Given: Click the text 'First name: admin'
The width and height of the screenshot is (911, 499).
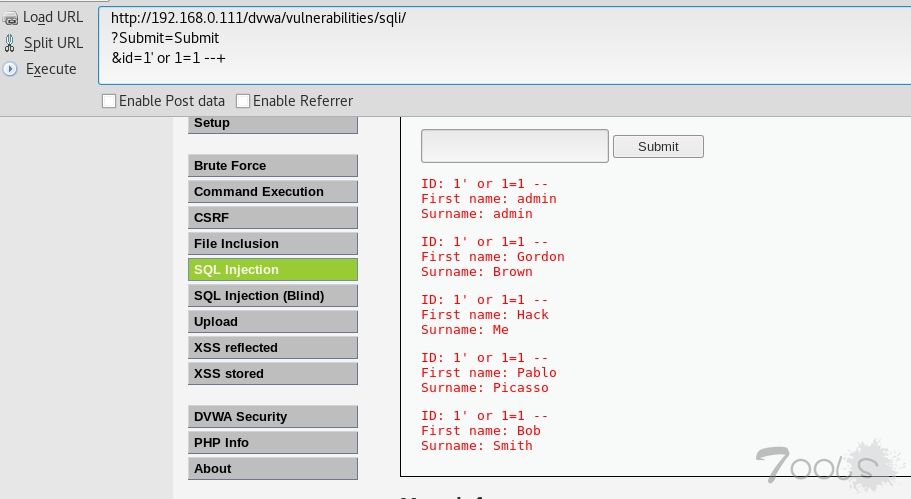Looking at the screenshot, I should 489,199.
